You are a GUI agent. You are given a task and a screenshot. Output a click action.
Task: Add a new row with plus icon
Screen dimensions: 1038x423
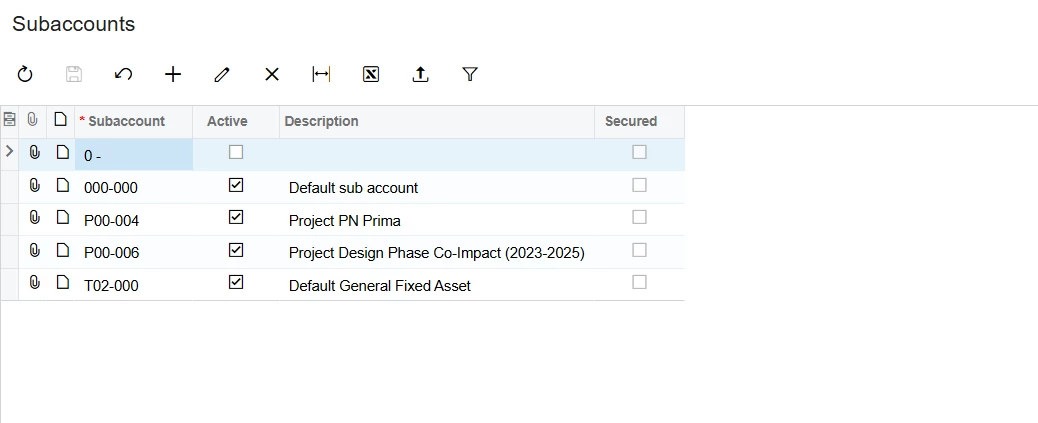click(x=173, y=74)
